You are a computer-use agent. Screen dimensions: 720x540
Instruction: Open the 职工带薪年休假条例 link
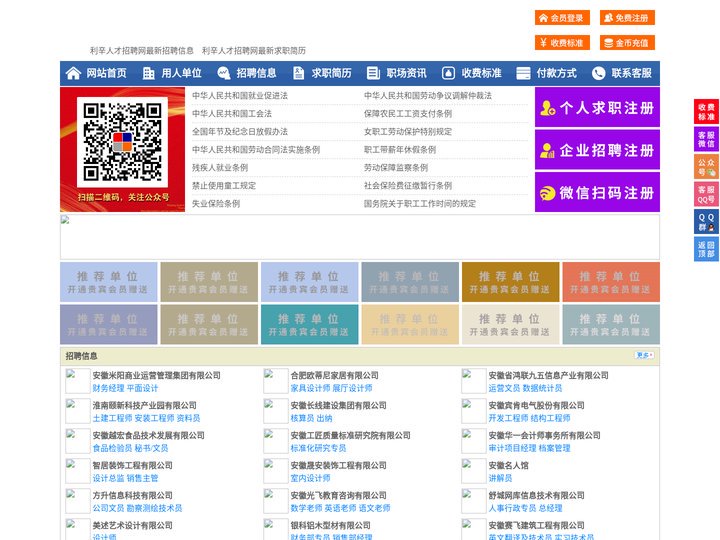pos(400,150)
